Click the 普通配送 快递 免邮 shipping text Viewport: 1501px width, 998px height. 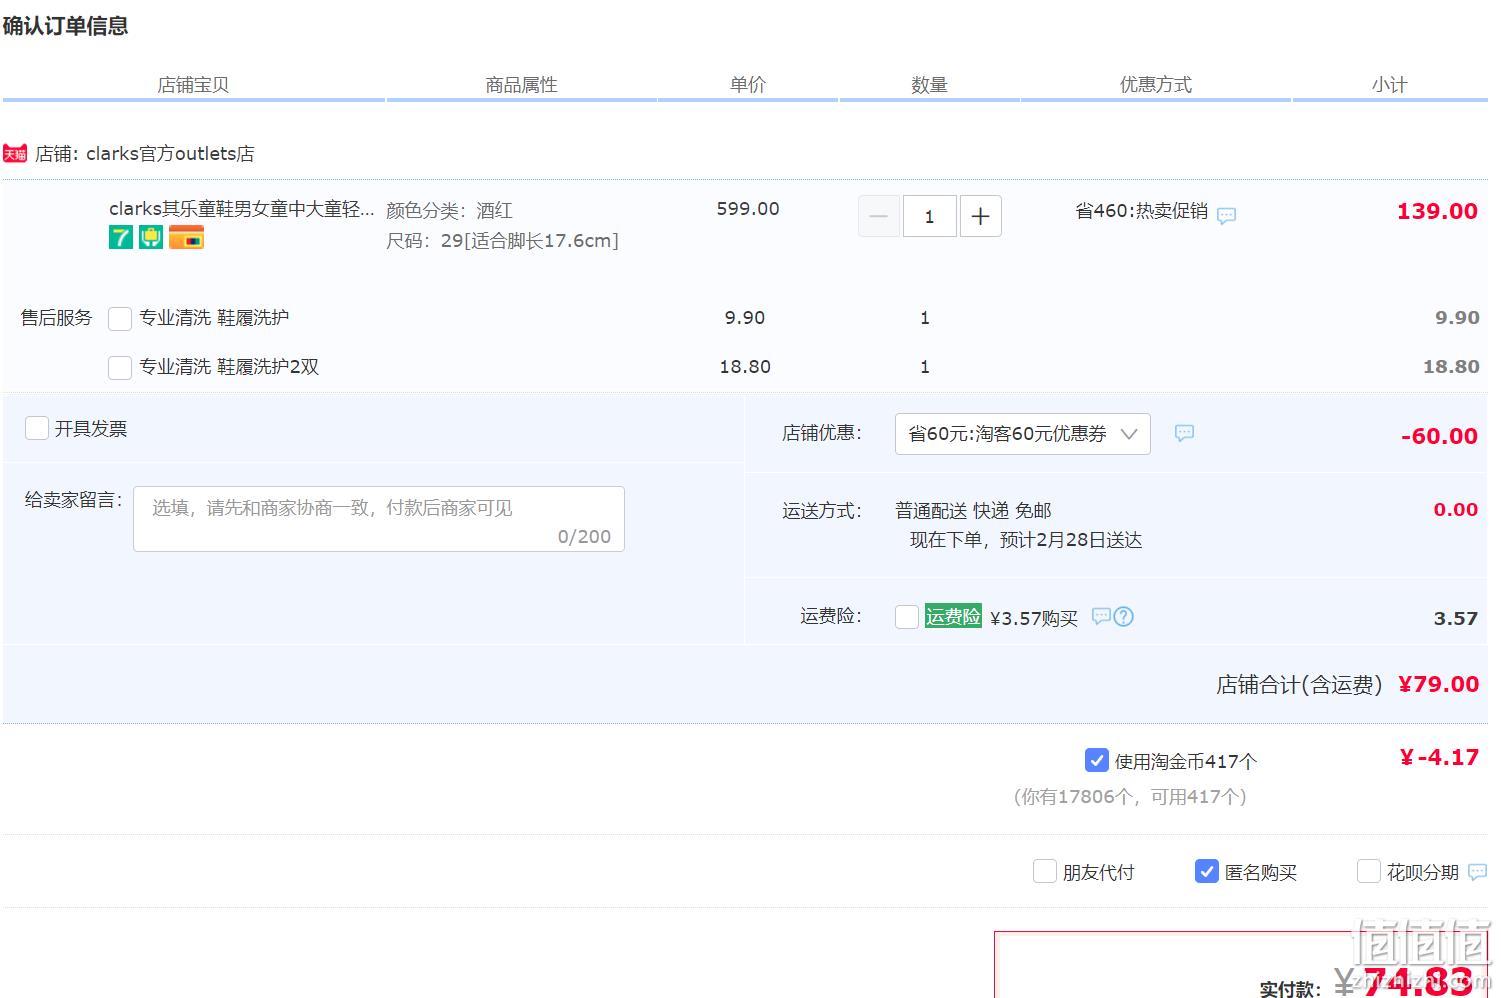973,511
